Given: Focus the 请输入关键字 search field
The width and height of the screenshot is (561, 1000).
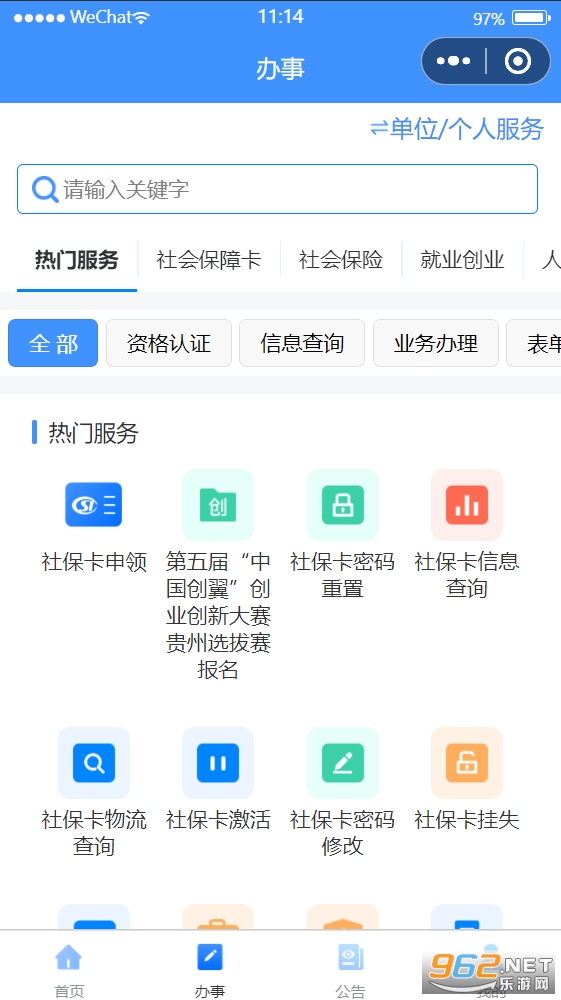Looking at the screenshot, I should coord(277,189).
